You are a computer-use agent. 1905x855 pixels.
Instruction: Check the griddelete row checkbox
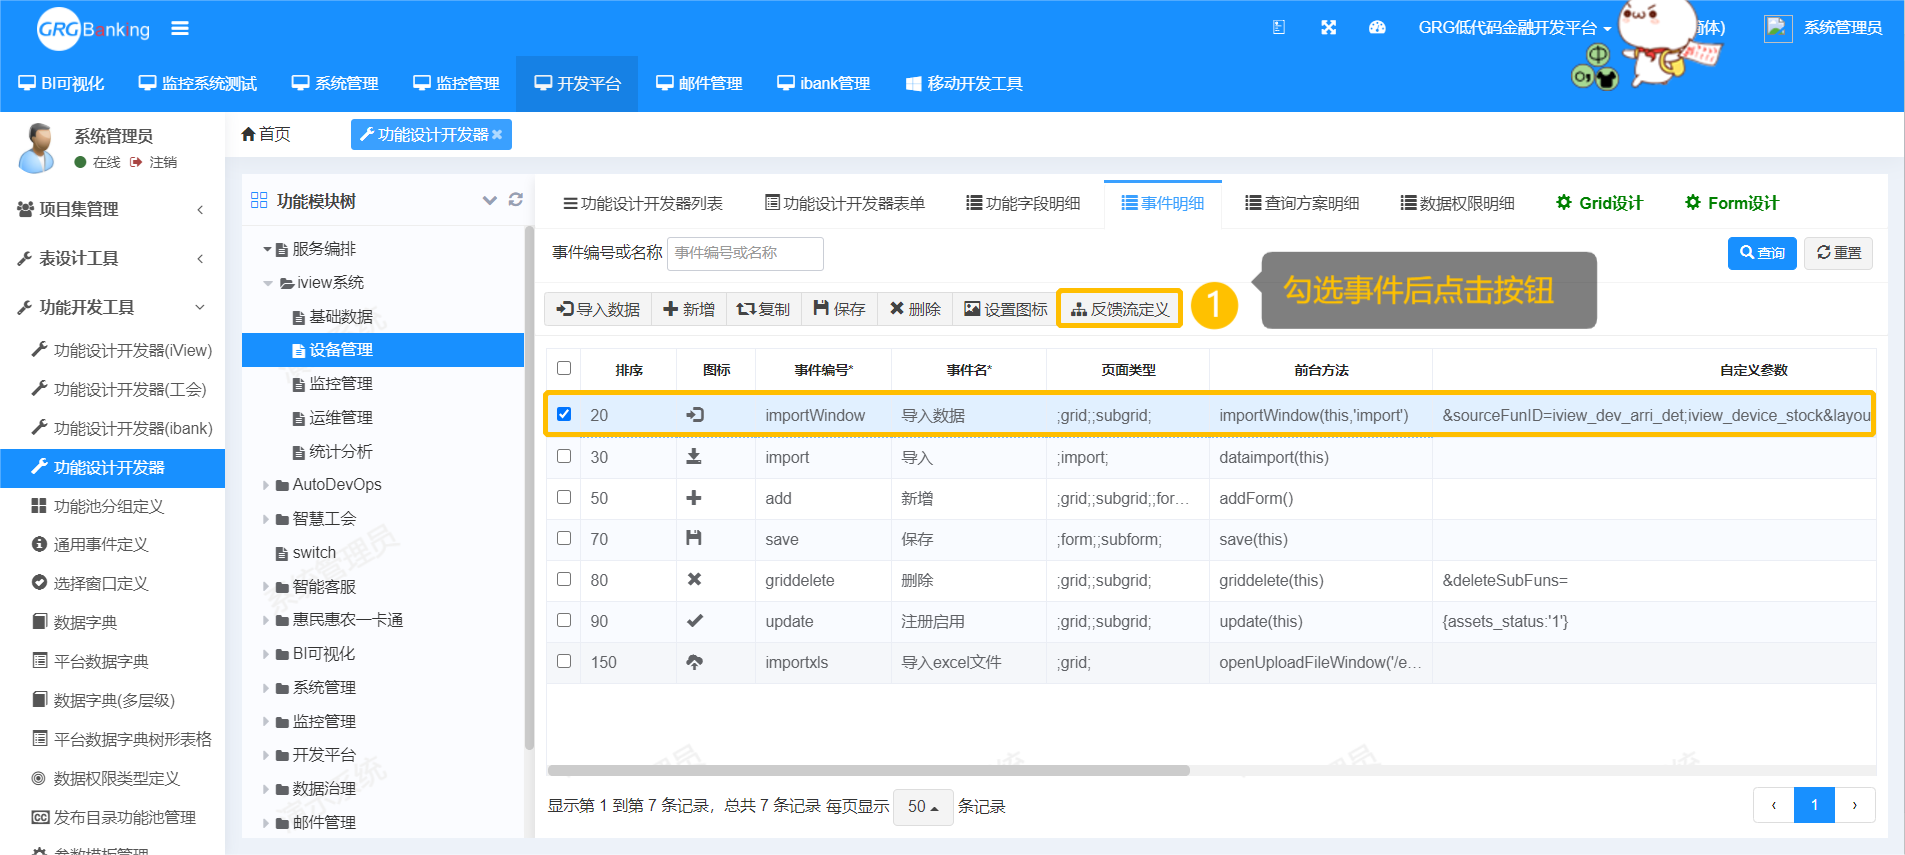pos(564,579)
